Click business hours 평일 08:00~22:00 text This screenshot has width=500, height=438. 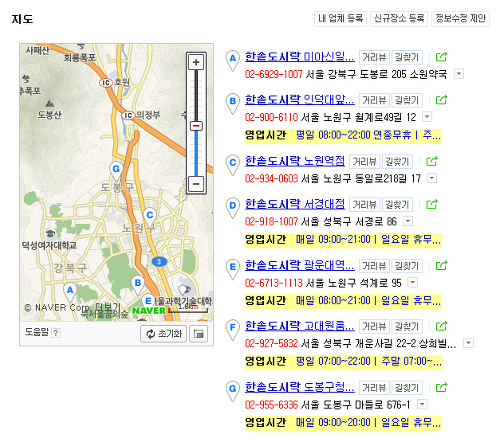[333, 135]
